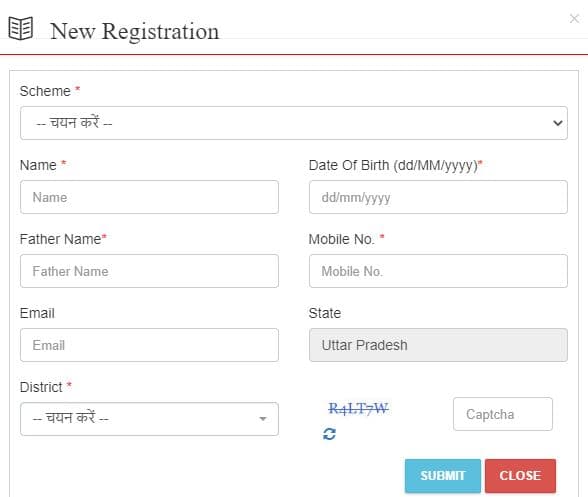The height and width of the screenshot is (497, 588).
Task: Click the captcha refresh icon
Action: (329, 434)
